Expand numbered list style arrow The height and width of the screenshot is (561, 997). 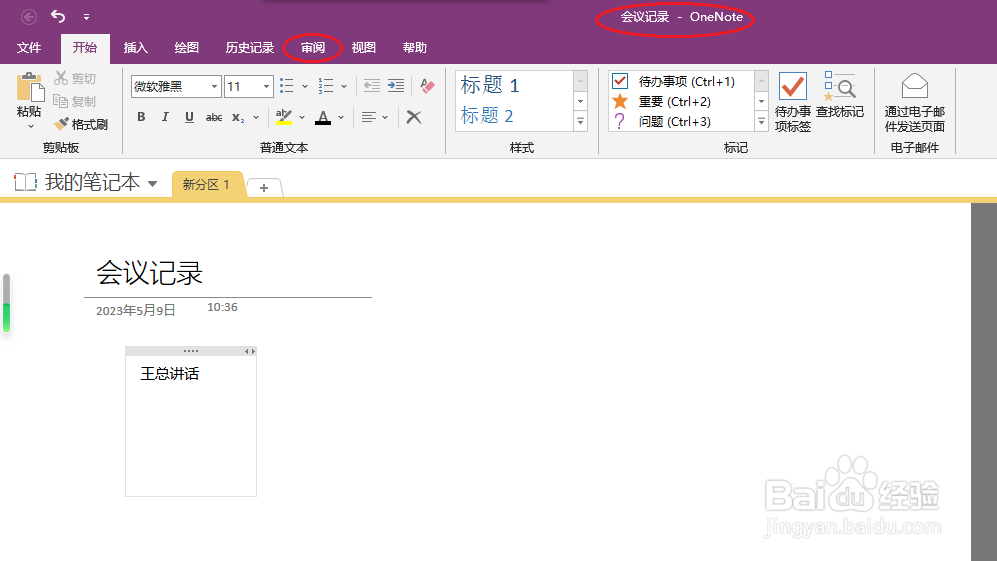click(x=344, y=87)
